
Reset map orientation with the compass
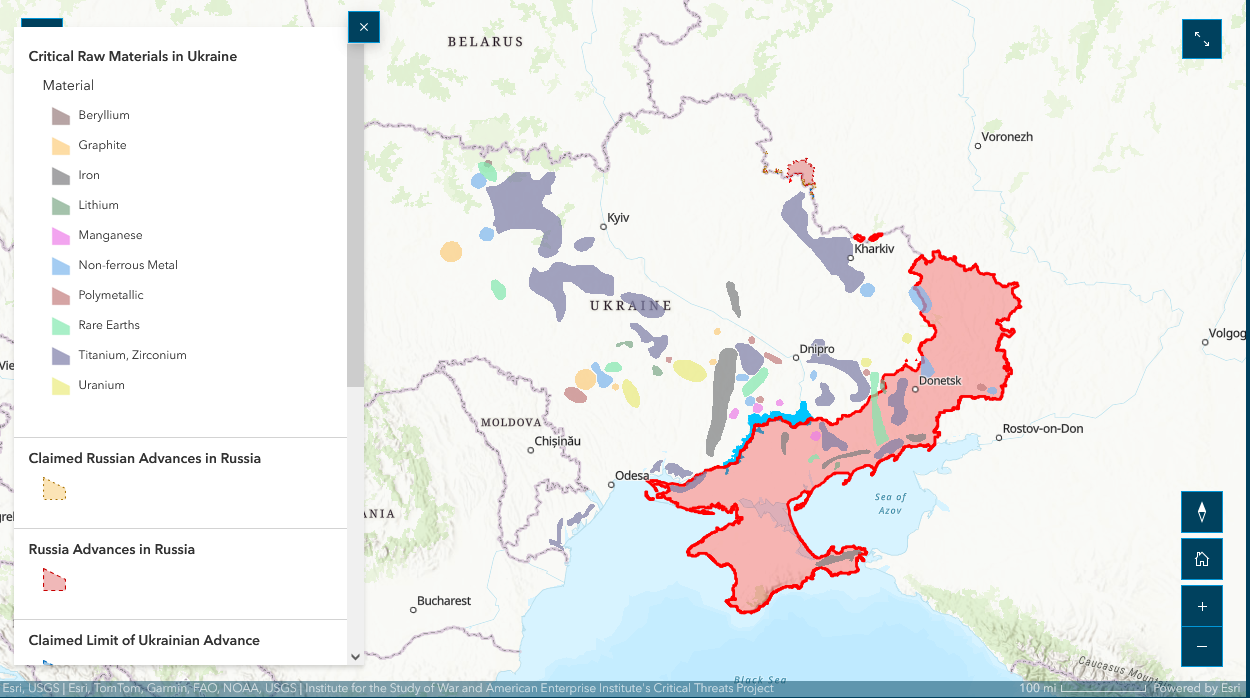coord(1202,512)
